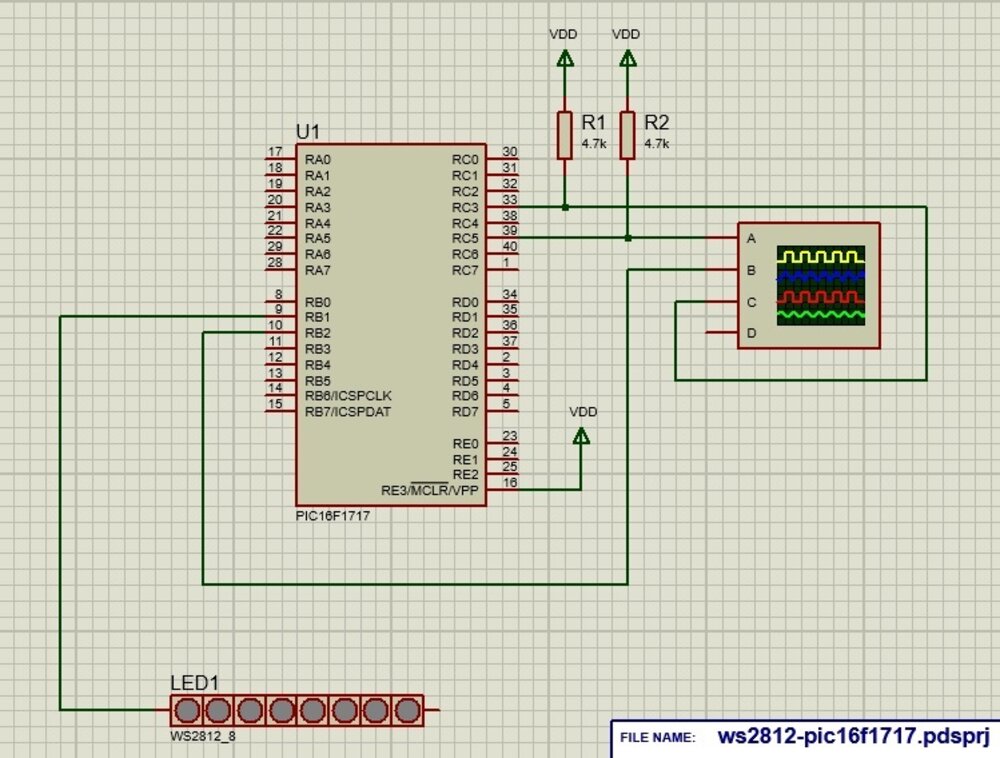Click the VDD power terminal above R1

point(564,58)
